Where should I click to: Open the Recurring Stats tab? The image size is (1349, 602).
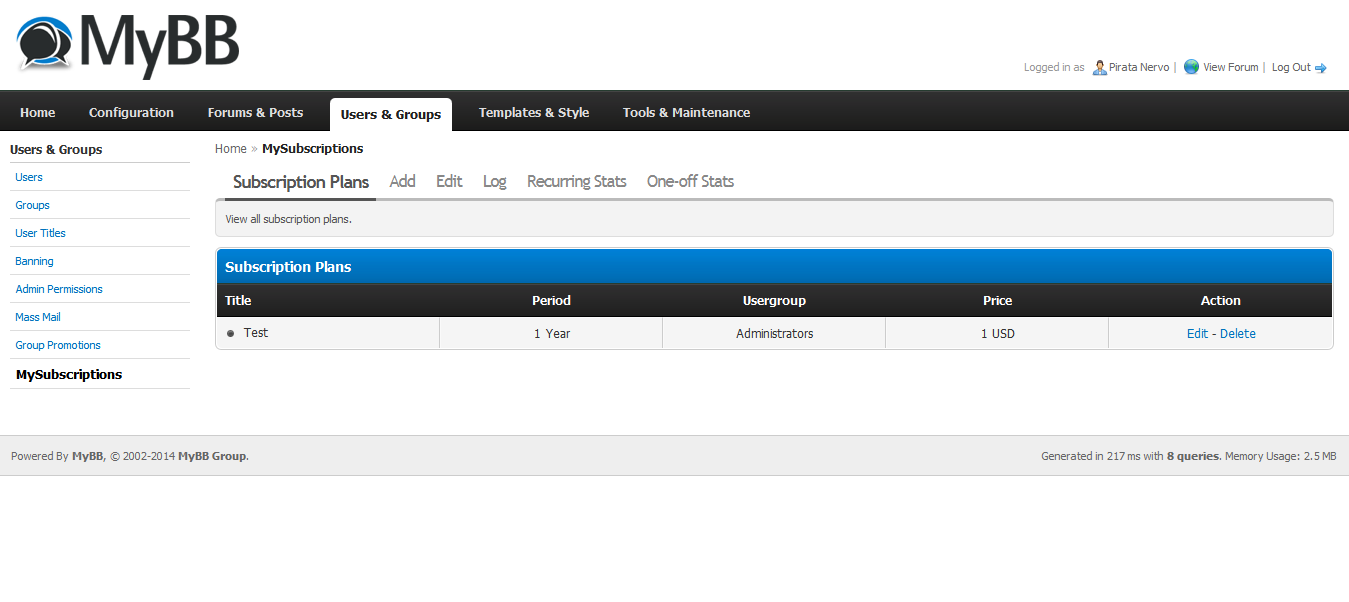click(576, 182)
